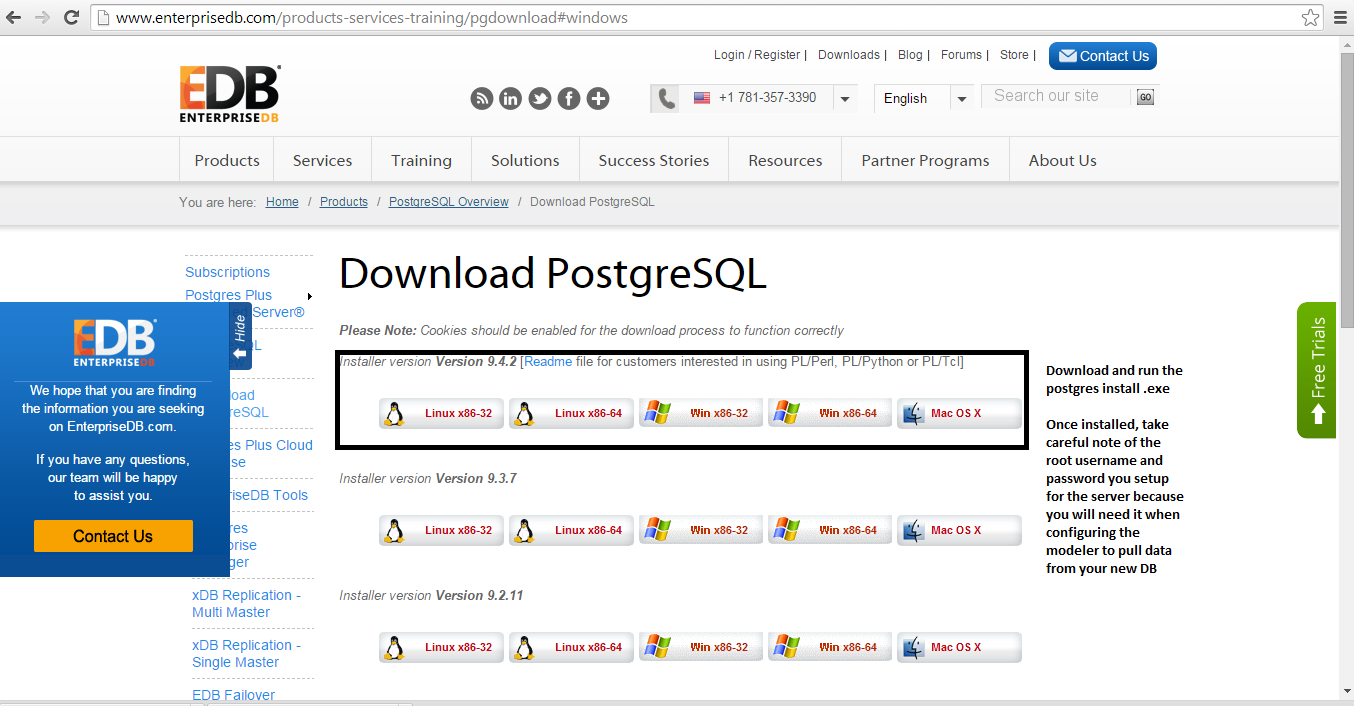The height and width of the screenshot is (712, 1359).
Task: Download version 9.2.11 Linux x86-32 installer
Action: pos(442,647)
